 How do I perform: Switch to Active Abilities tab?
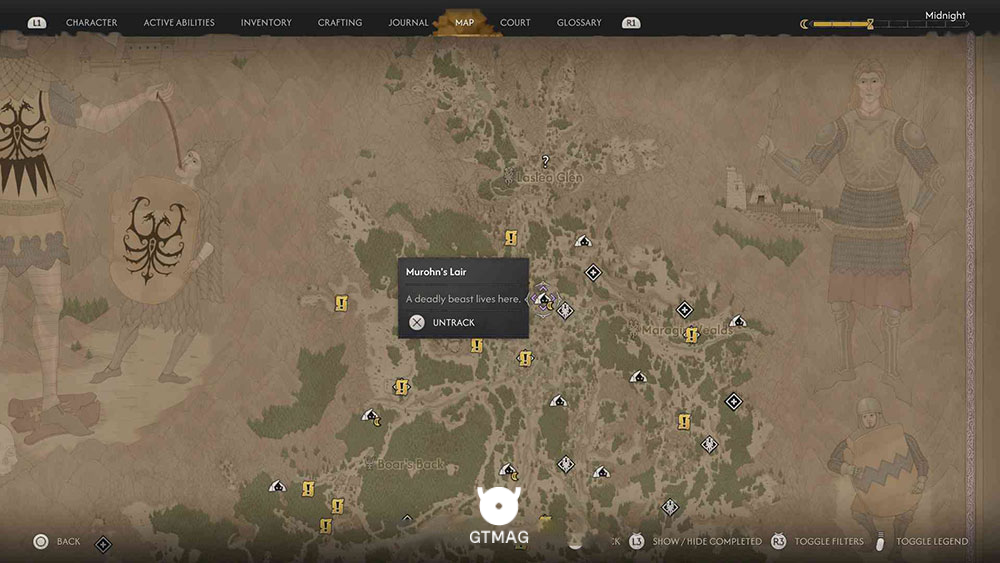pyautogui.click(x=179, y=22)
